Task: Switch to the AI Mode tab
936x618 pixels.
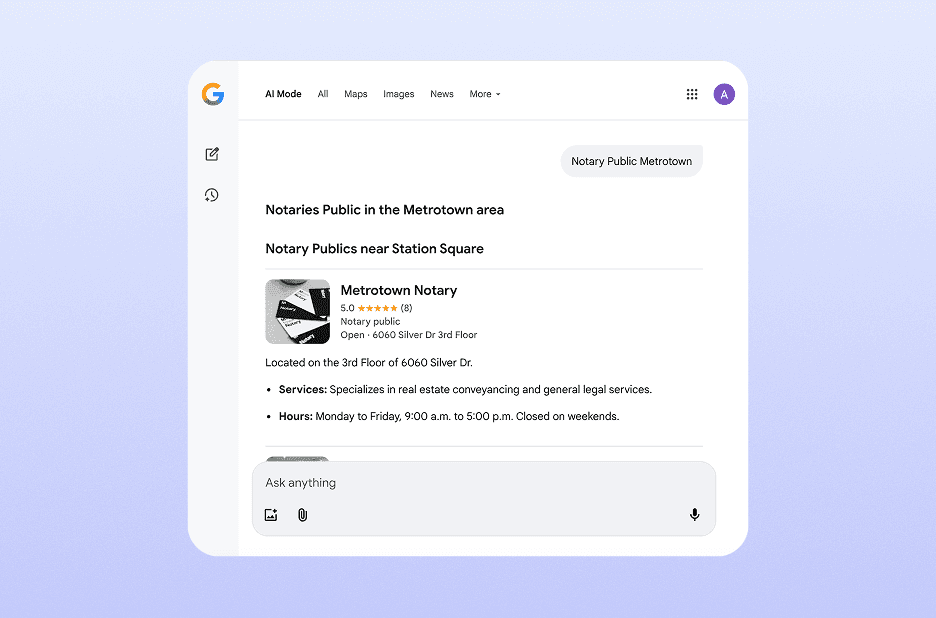Action: [x=283, y=94]
